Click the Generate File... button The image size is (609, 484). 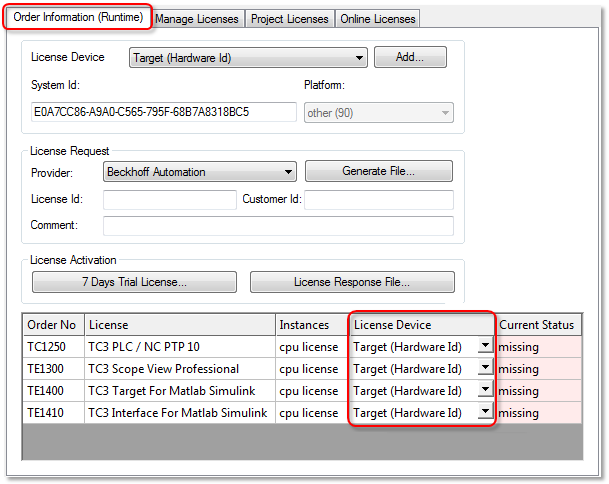tap(379, 171)
